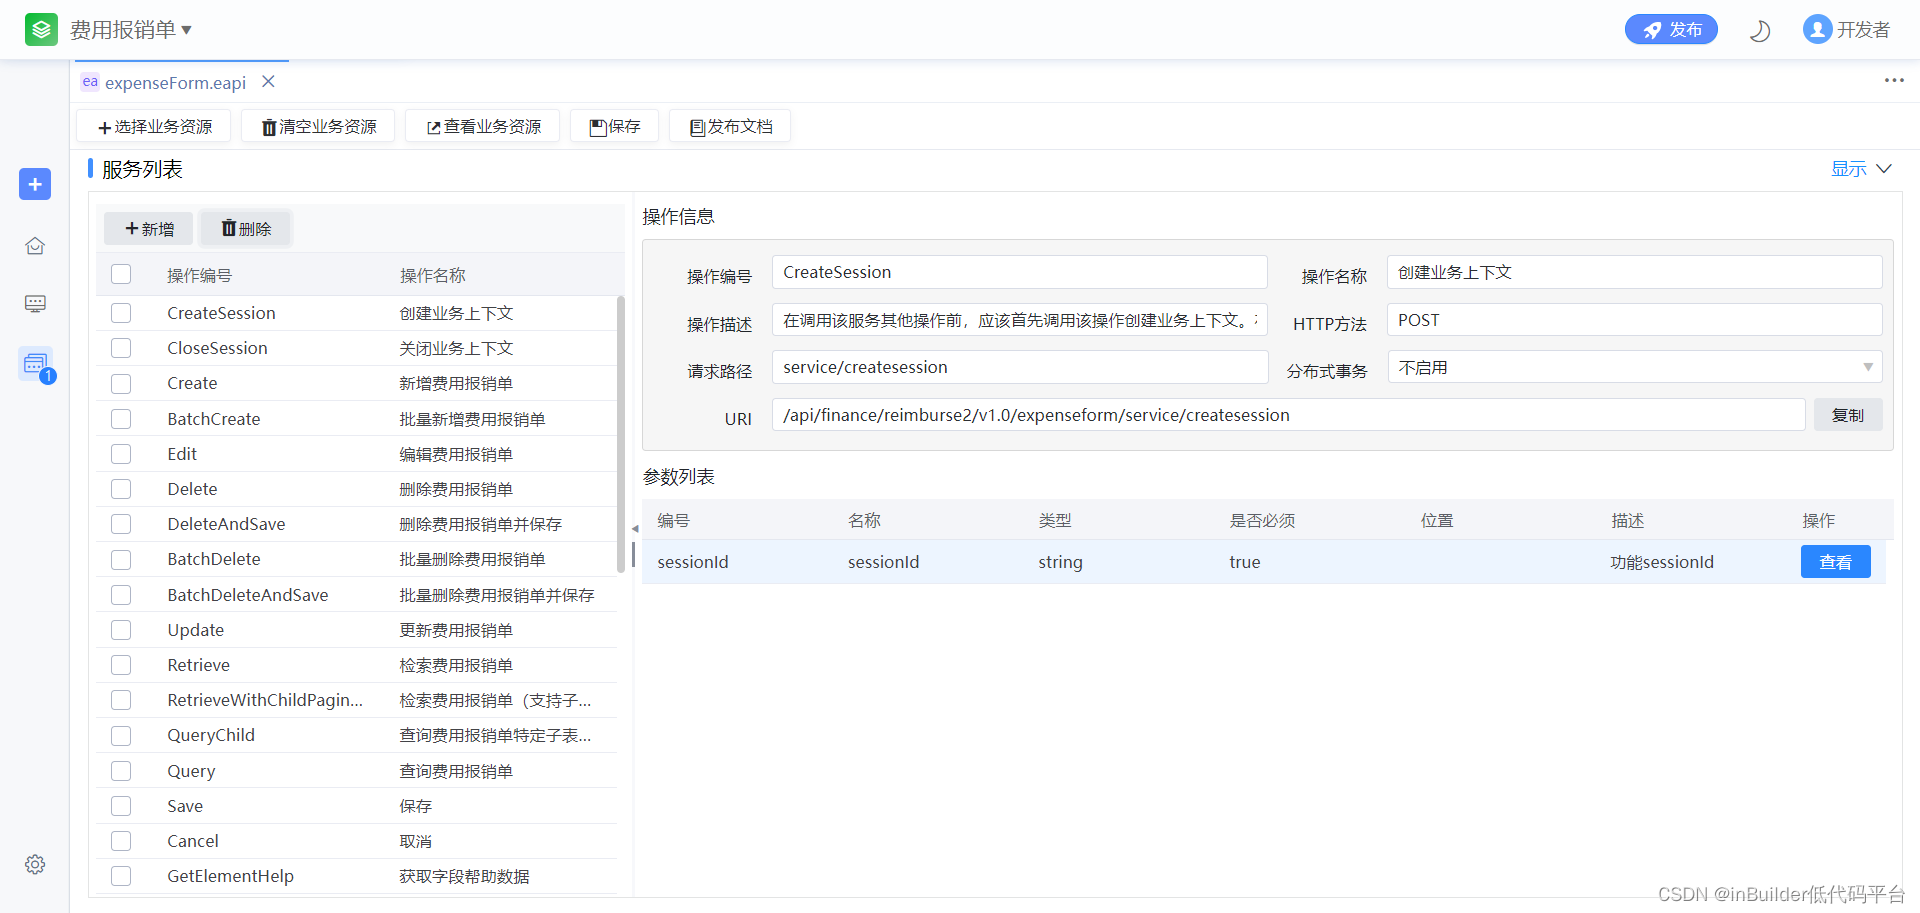Open the badged window sidebar icon
Screen dimensions: 1920x913
point(36,364)
